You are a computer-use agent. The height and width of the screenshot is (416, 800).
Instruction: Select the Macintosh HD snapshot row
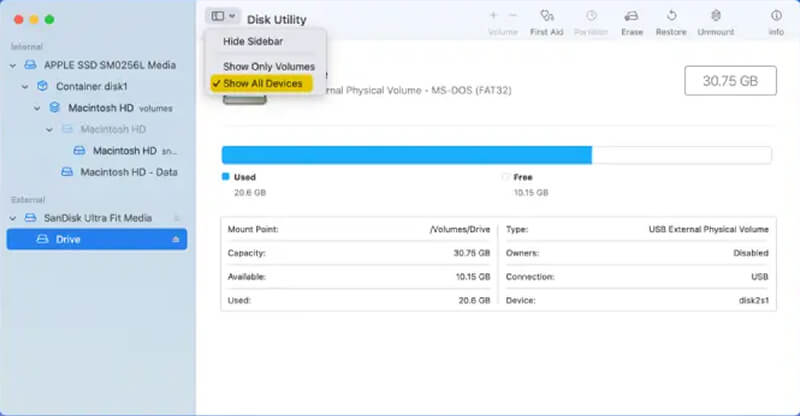point(97,151)
